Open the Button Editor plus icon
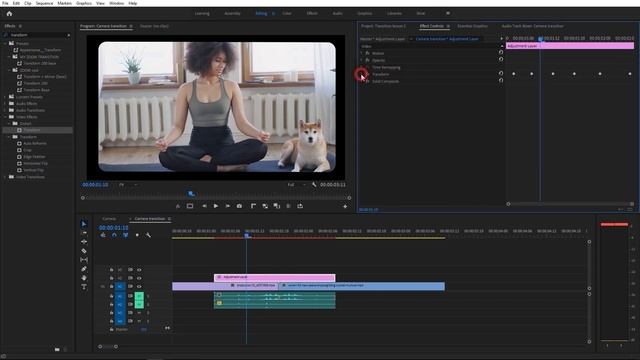The image size is (640, 360). point(345,207)
